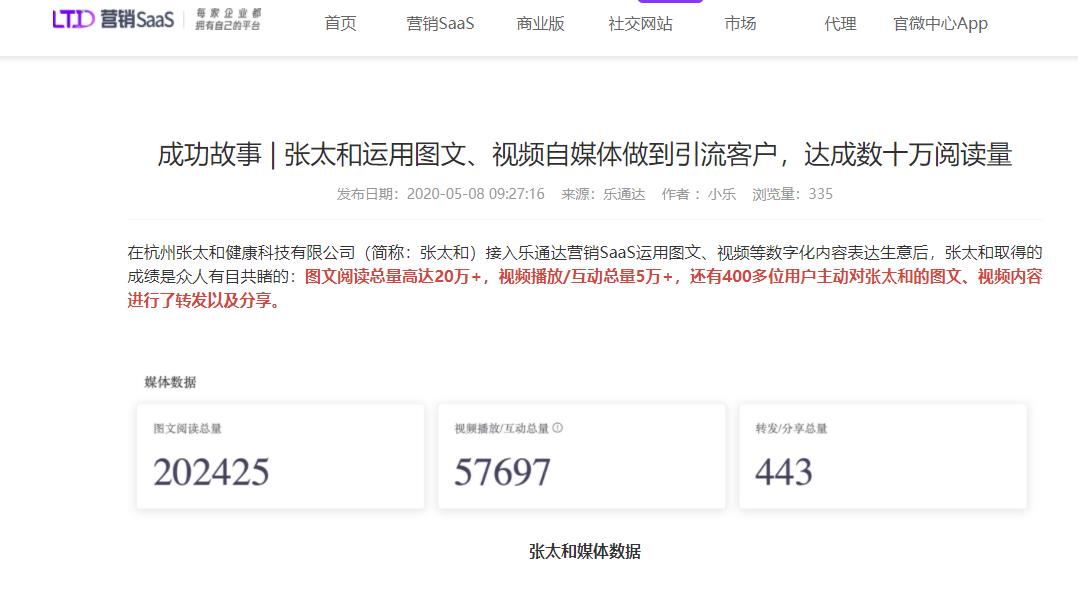
Task: Click the source text 来源：乐通达
Action: click(603, 194)
